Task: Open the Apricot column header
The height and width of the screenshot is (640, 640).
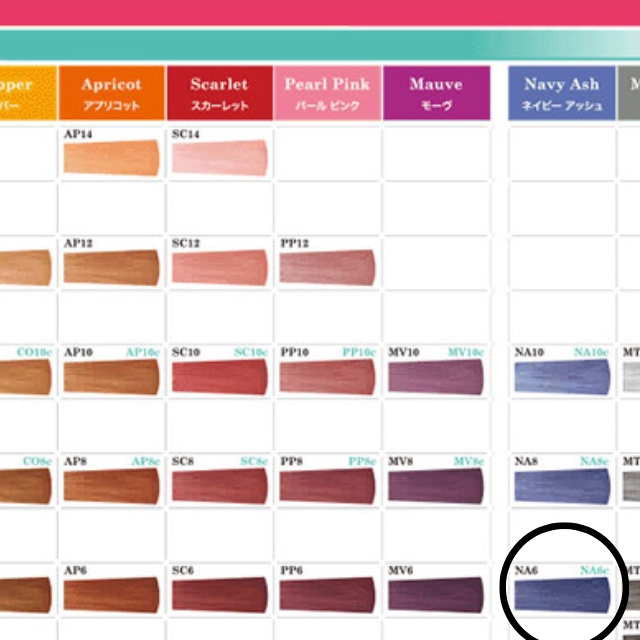Action: click(x=111, y=93)
